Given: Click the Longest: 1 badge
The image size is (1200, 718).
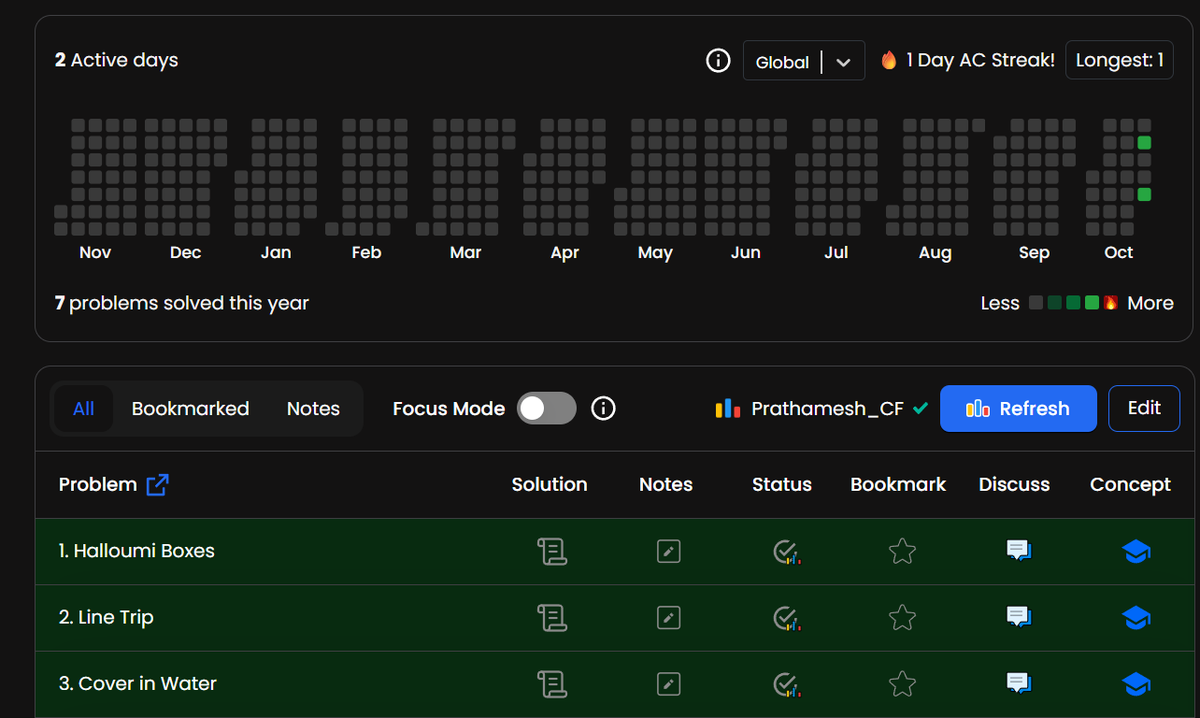Looking at the screenshot, I should pos(1119,60).
